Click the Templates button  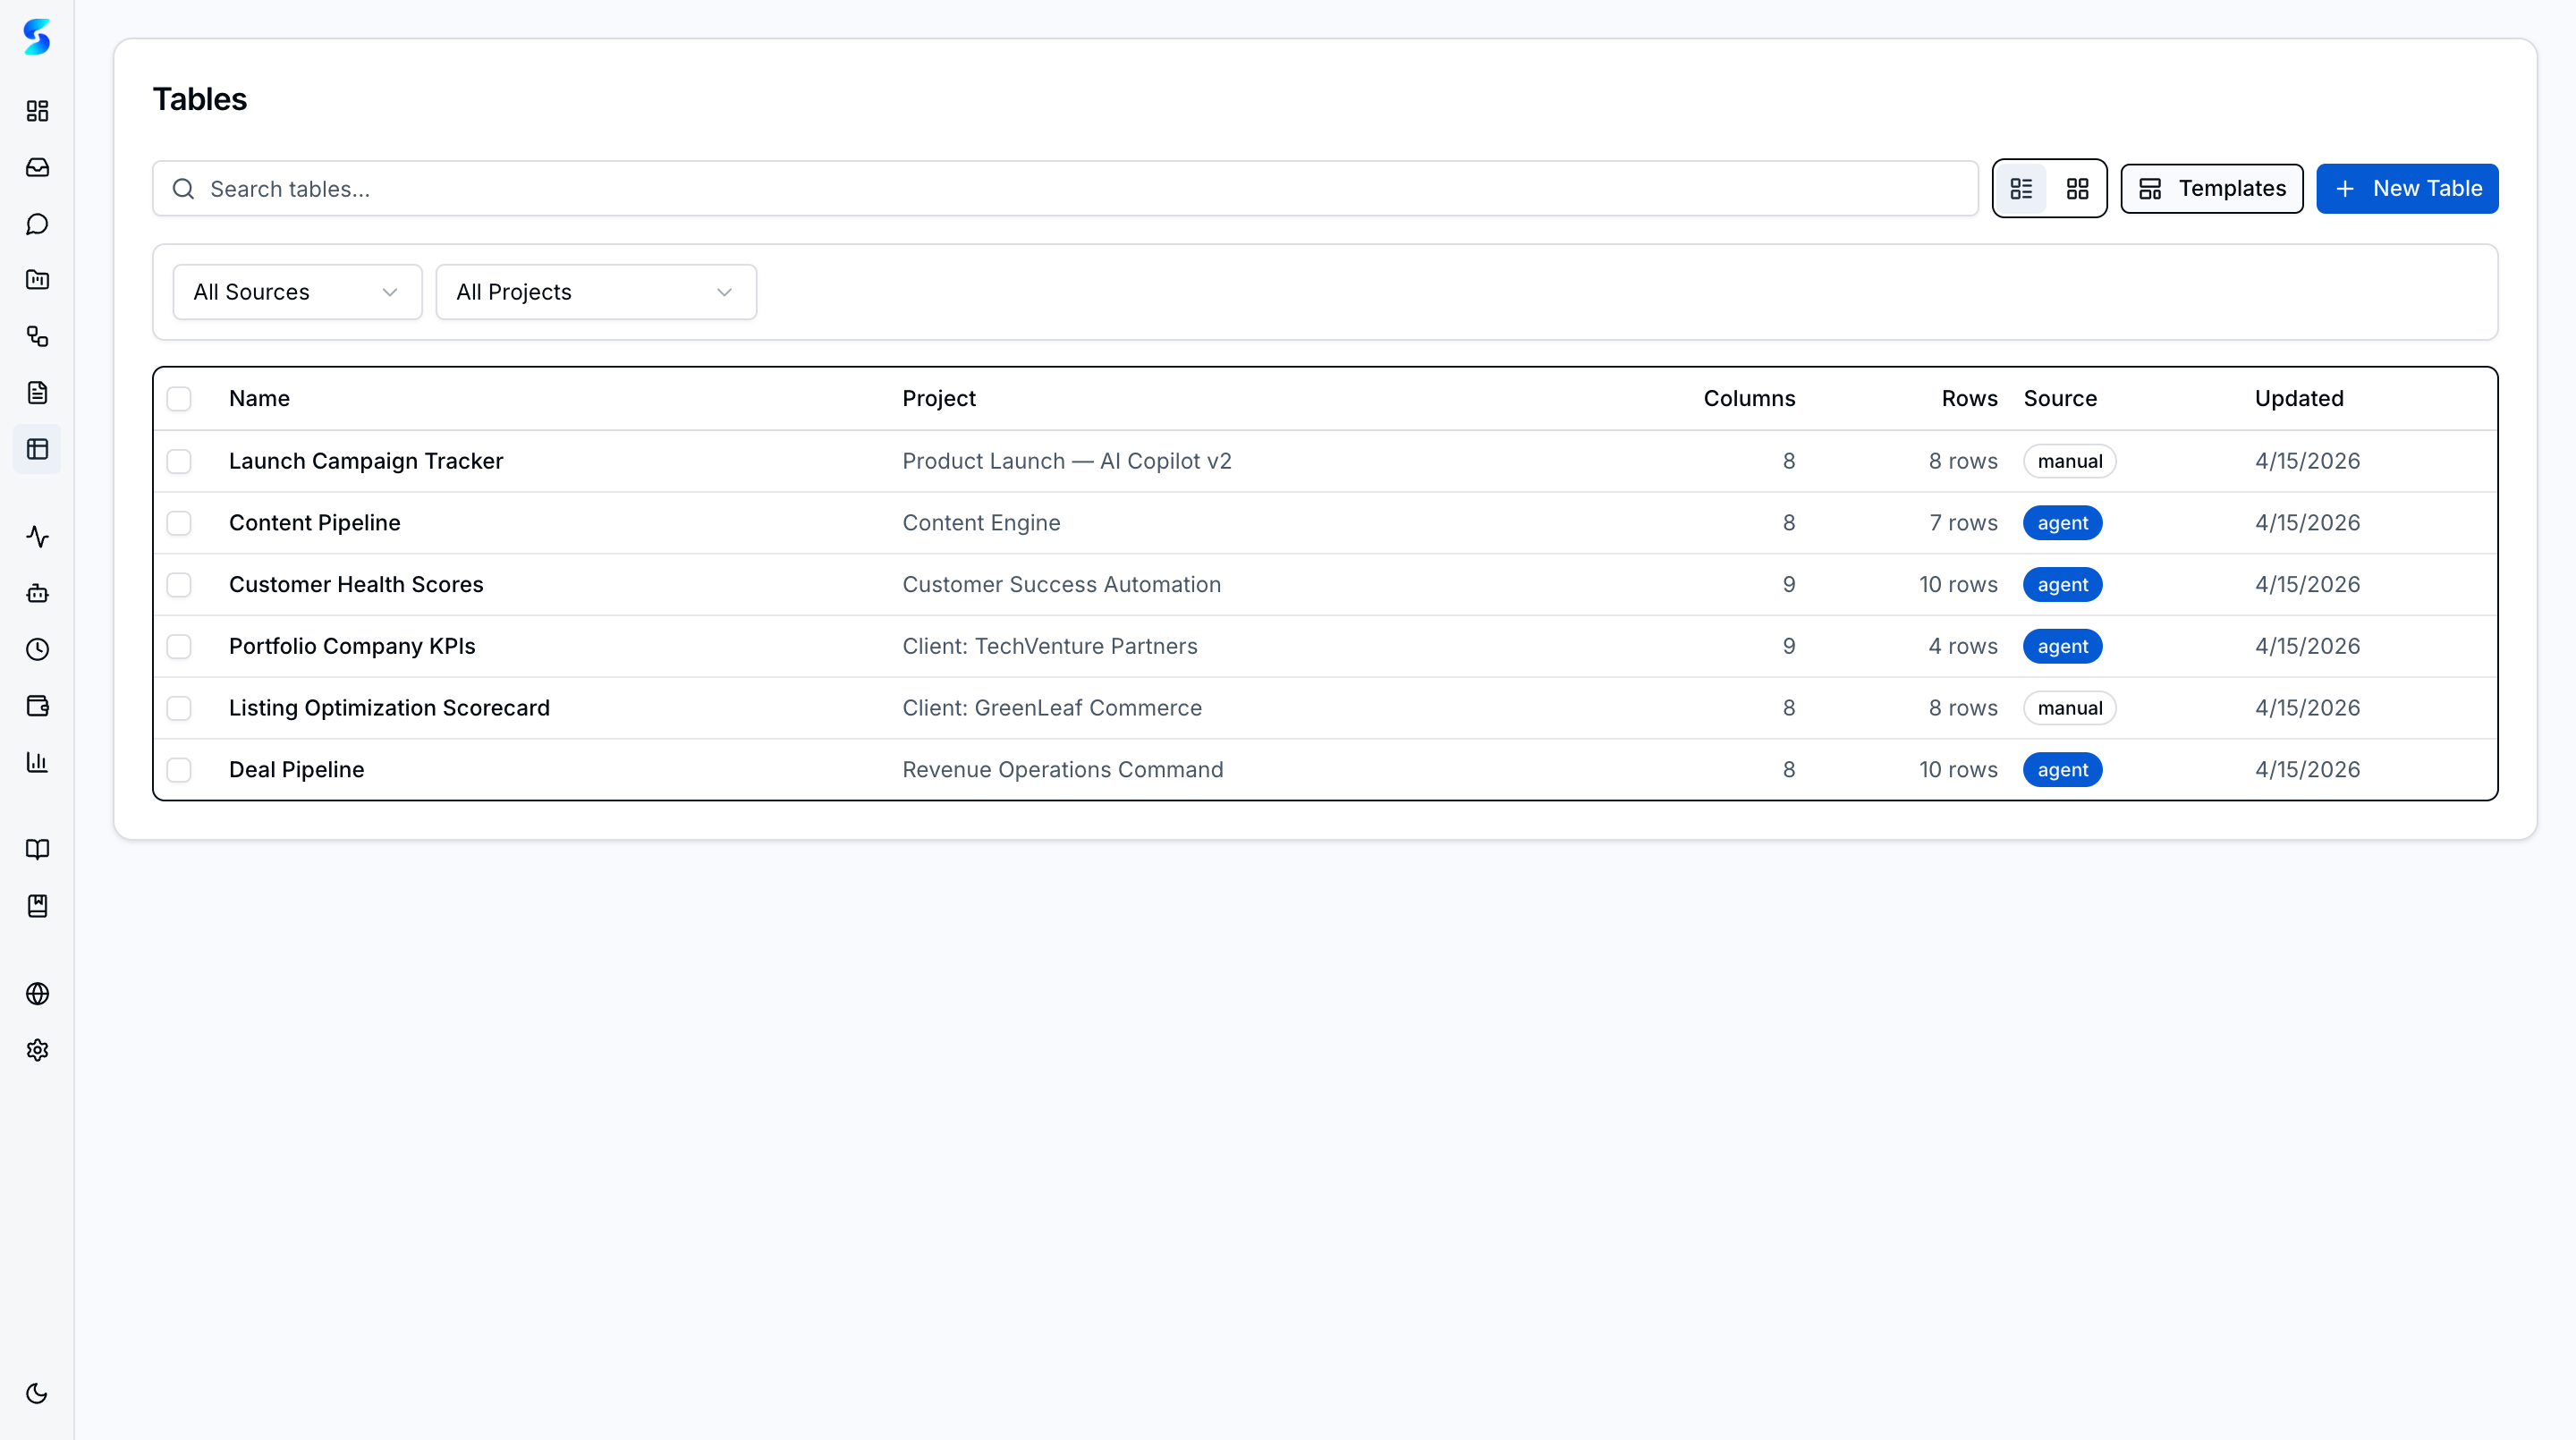click(2211, 189)
